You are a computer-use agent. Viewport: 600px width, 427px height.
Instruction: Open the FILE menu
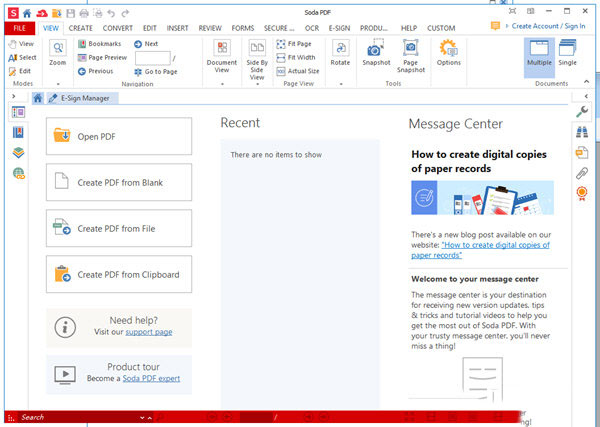coord(19,28)
